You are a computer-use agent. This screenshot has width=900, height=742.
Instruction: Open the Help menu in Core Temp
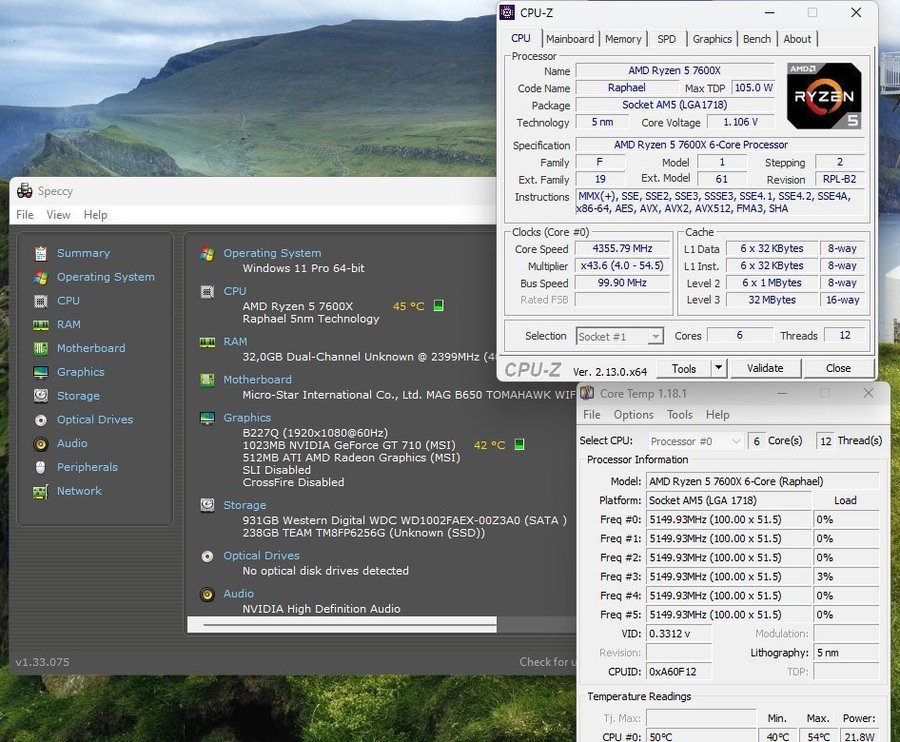(717, 414)
